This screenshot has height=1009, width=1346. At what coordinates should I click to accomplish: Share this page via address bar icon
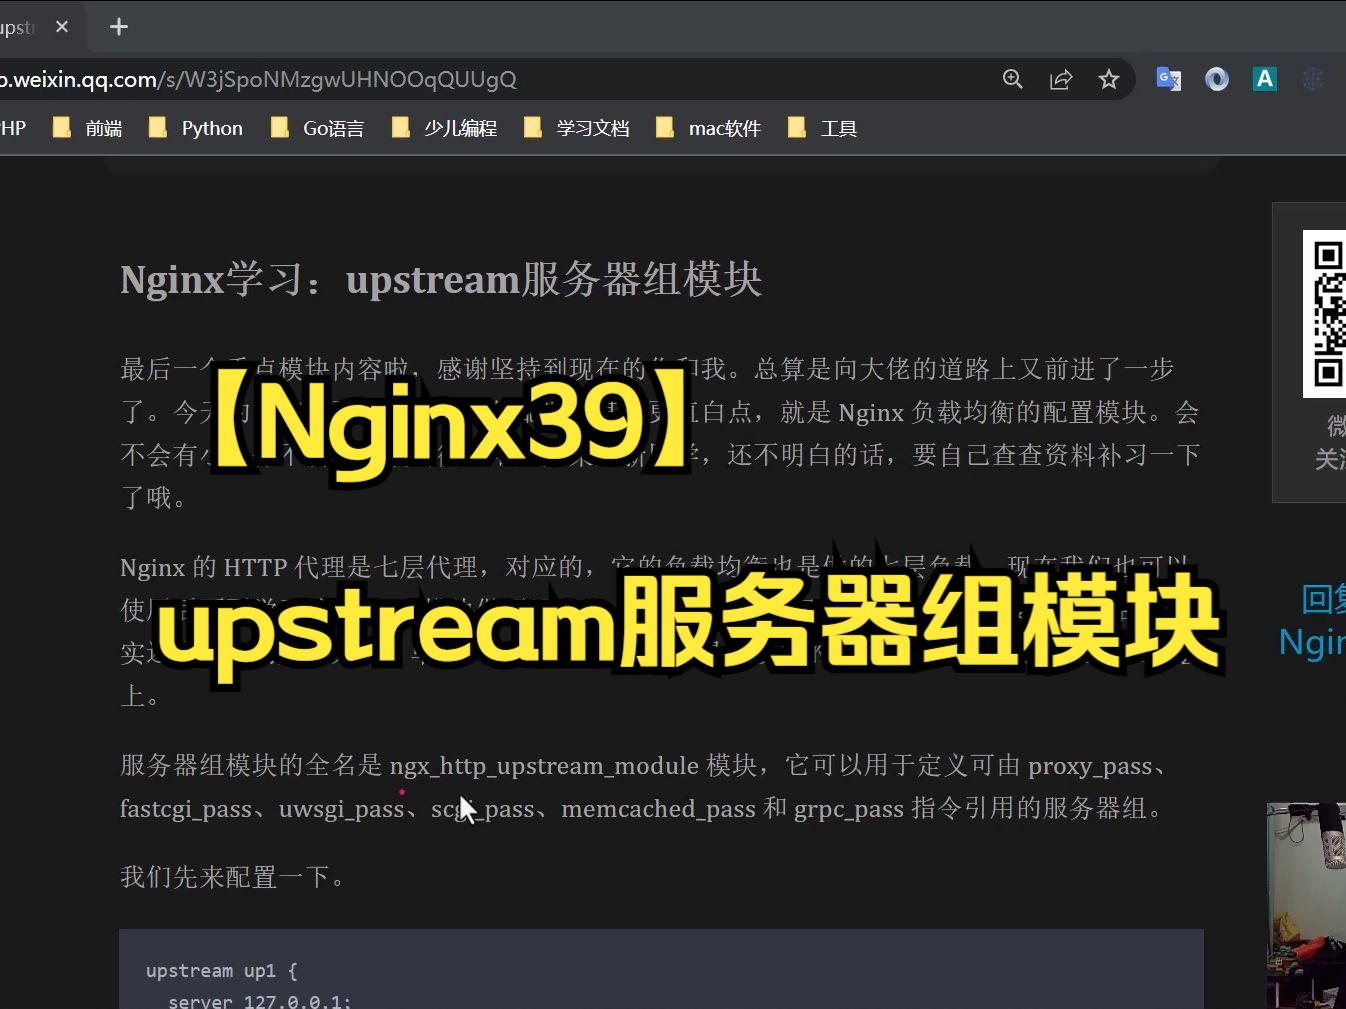point(1061,79)
